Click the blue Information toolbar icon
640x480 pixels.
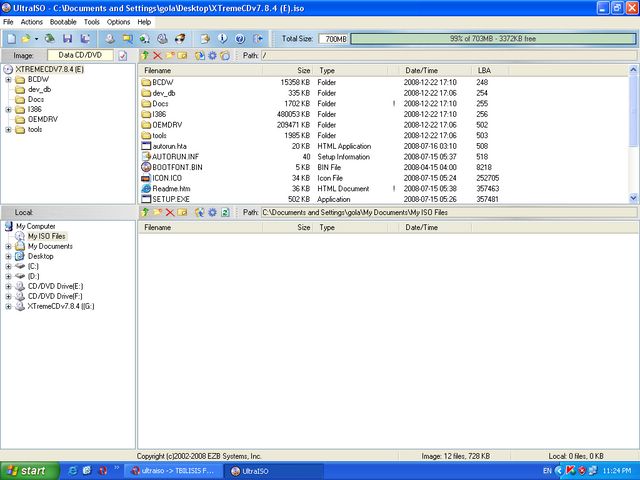[222, 39]
